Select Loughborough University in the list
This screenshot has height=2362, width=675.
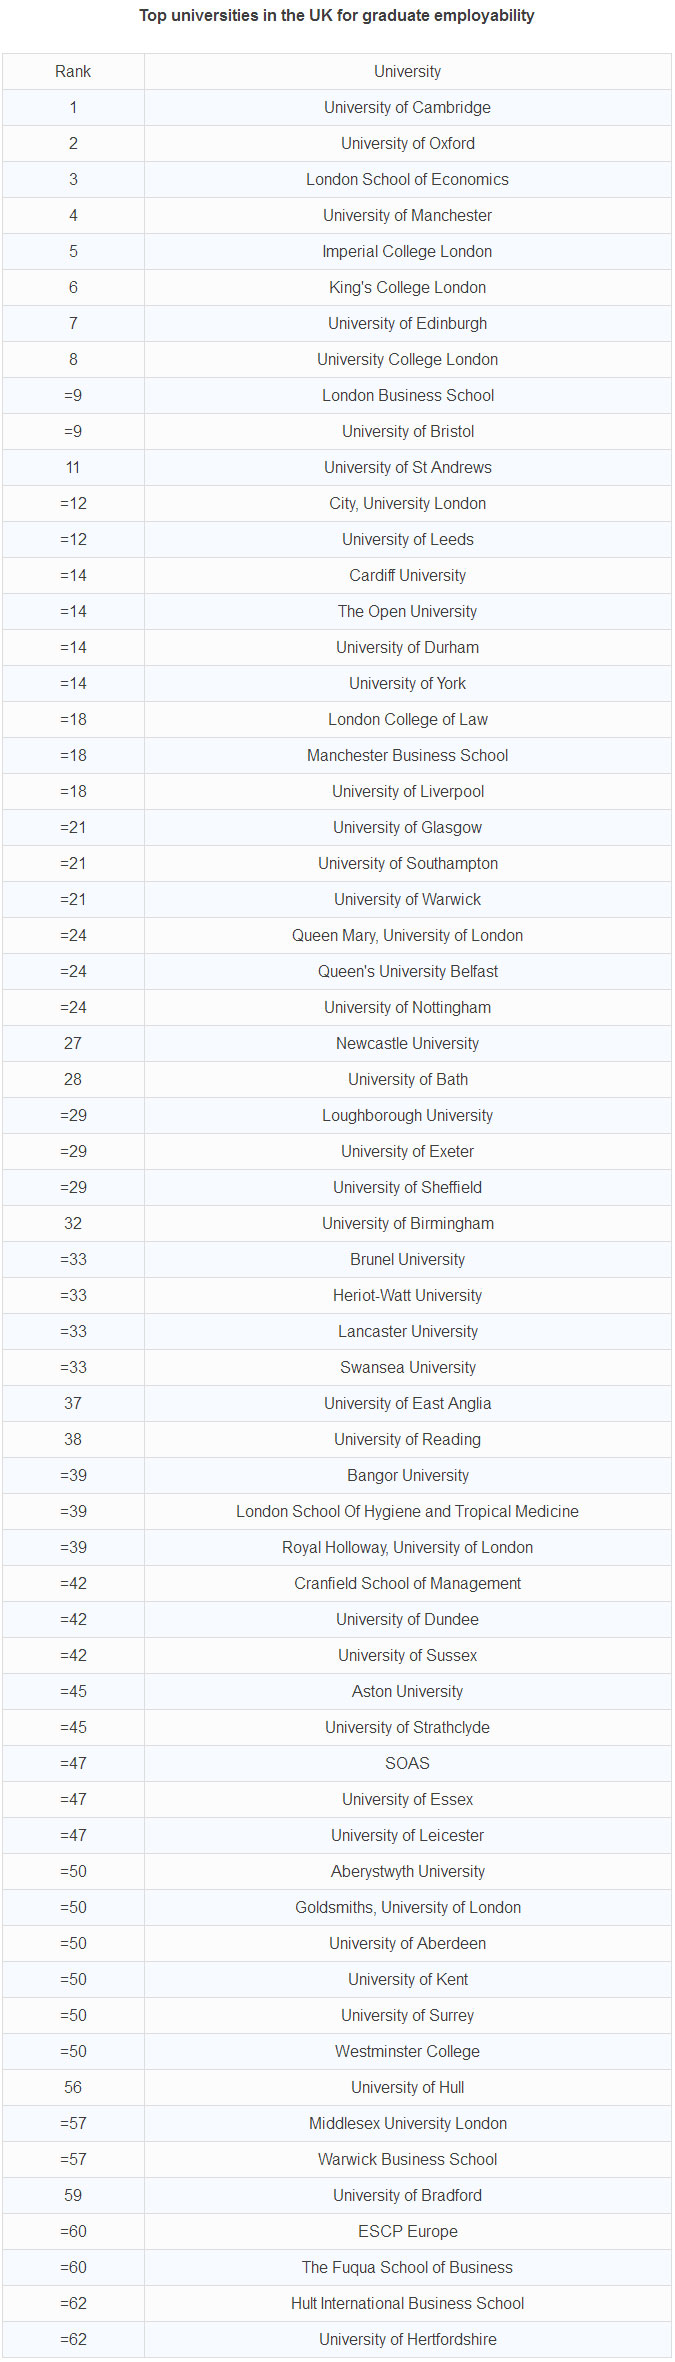point(407,1116)
